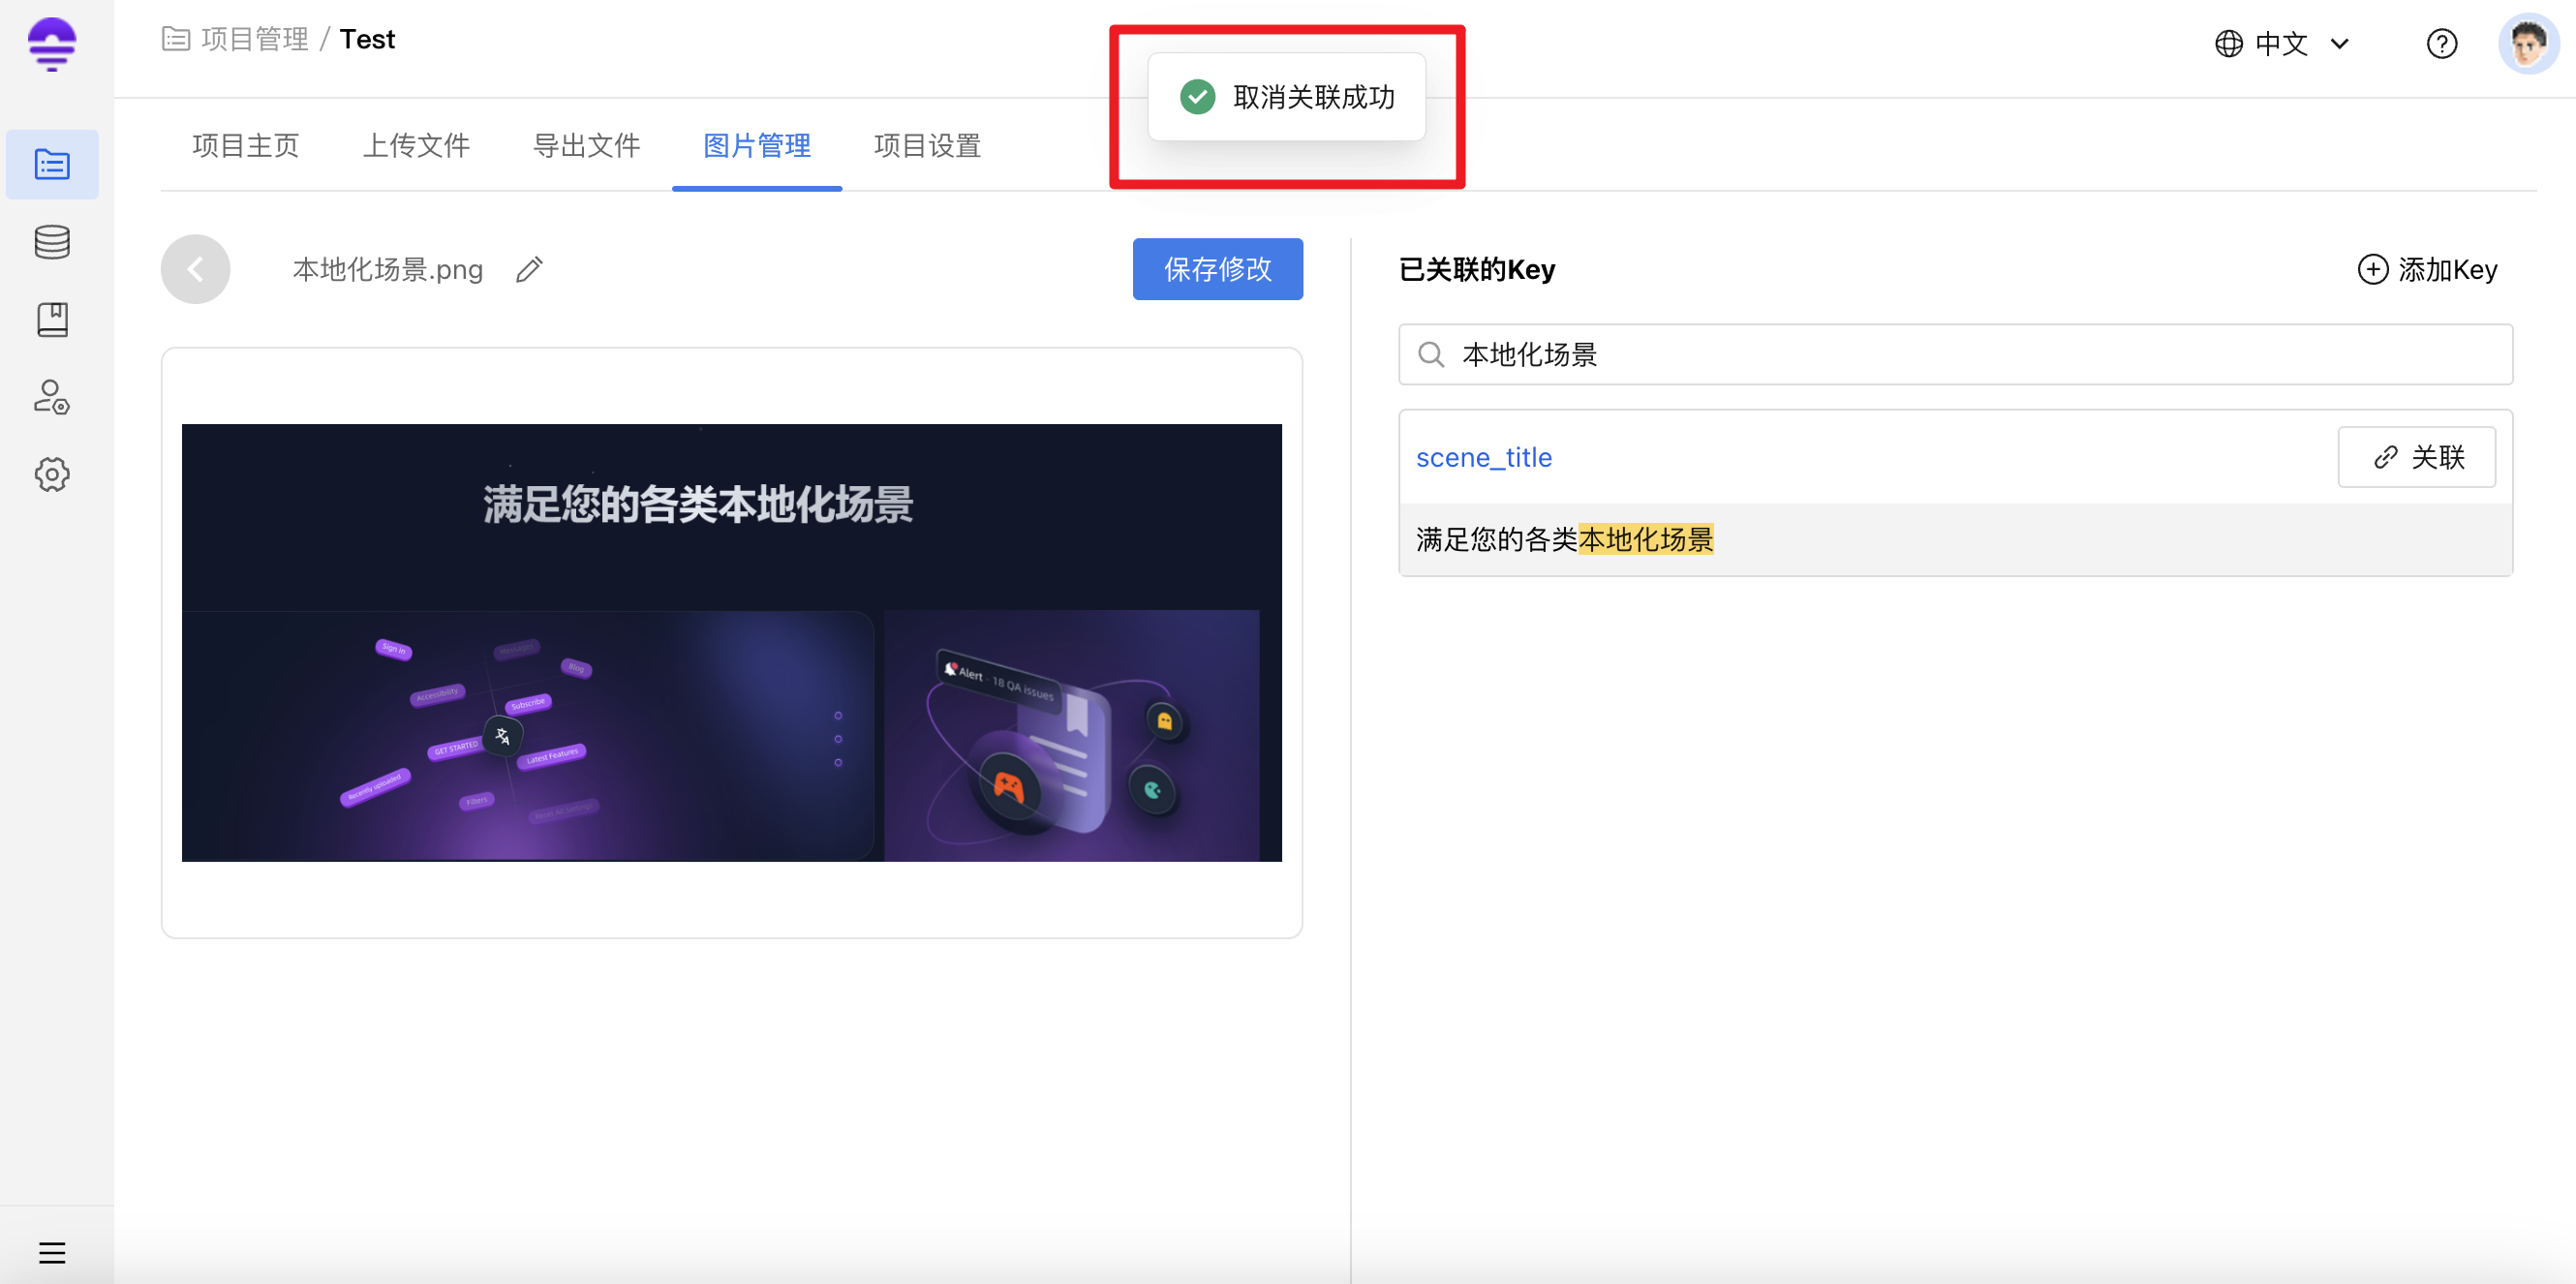Viewport: 2576px width, 1284px height.
Task: Expand the 中文 language dropdown
Action: (x=2281, y=44)
